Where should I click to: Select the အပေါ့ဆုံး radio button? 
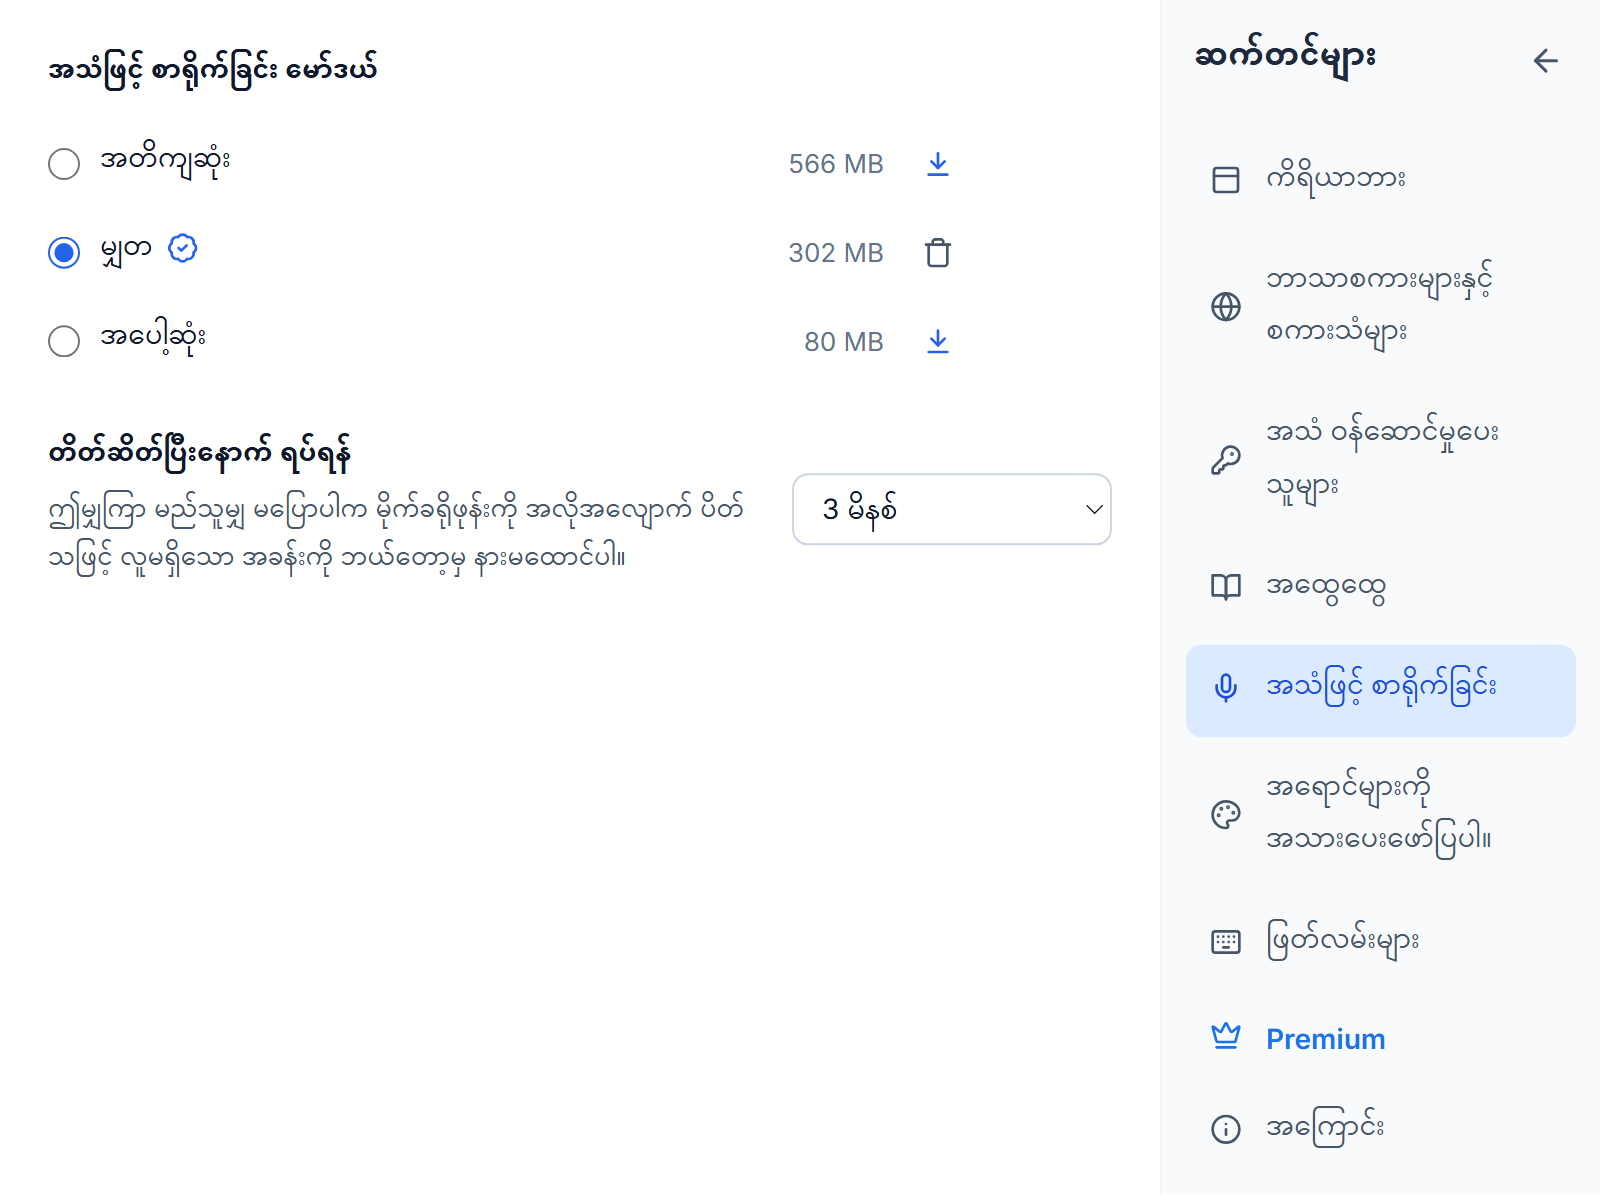(x=64, y=342)
